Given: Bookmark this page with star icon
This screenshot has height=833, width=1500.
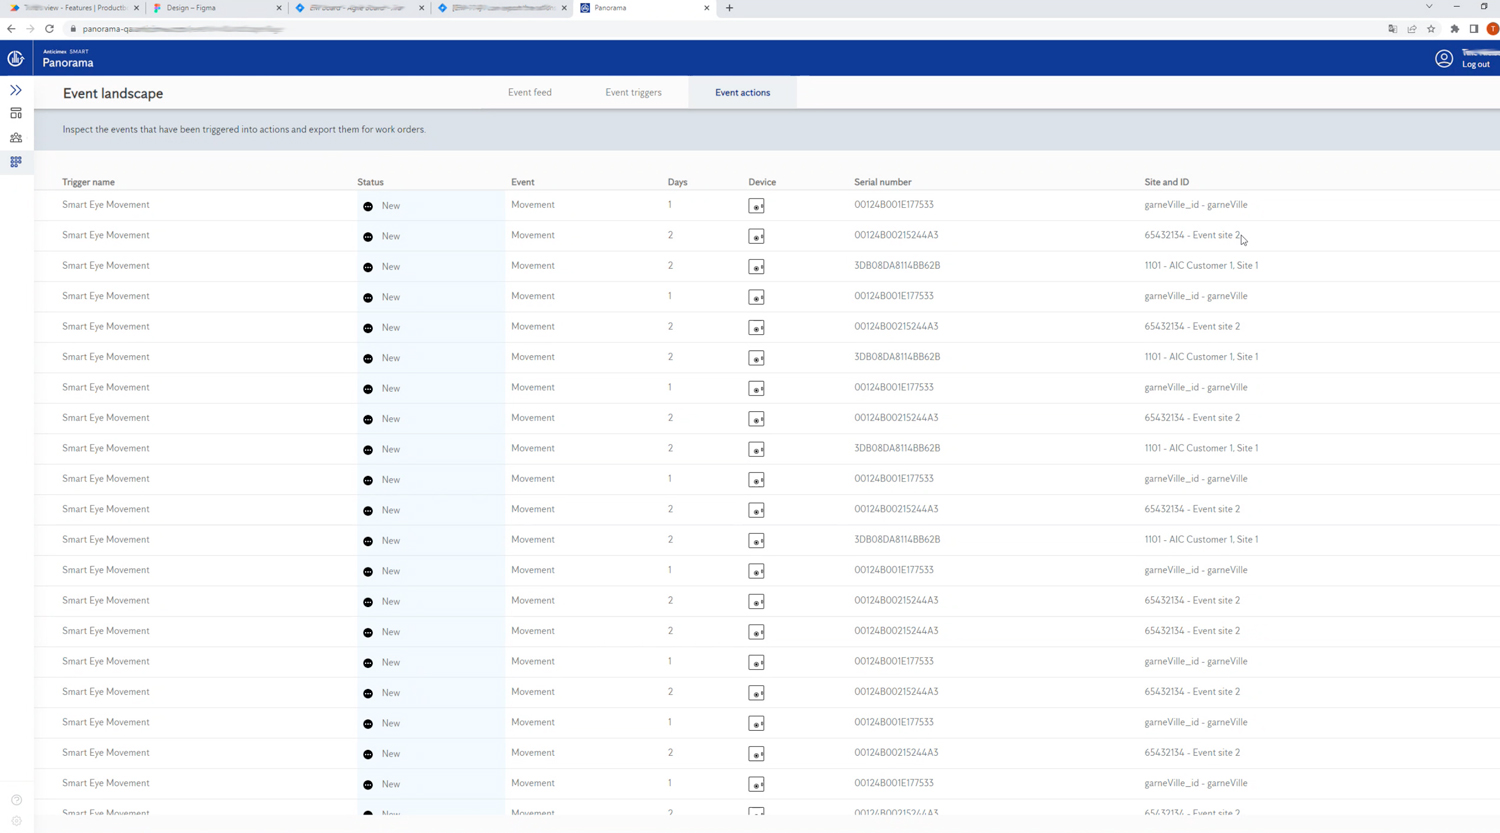Looking at the screenshot, I should click(x=1431, y=29).
